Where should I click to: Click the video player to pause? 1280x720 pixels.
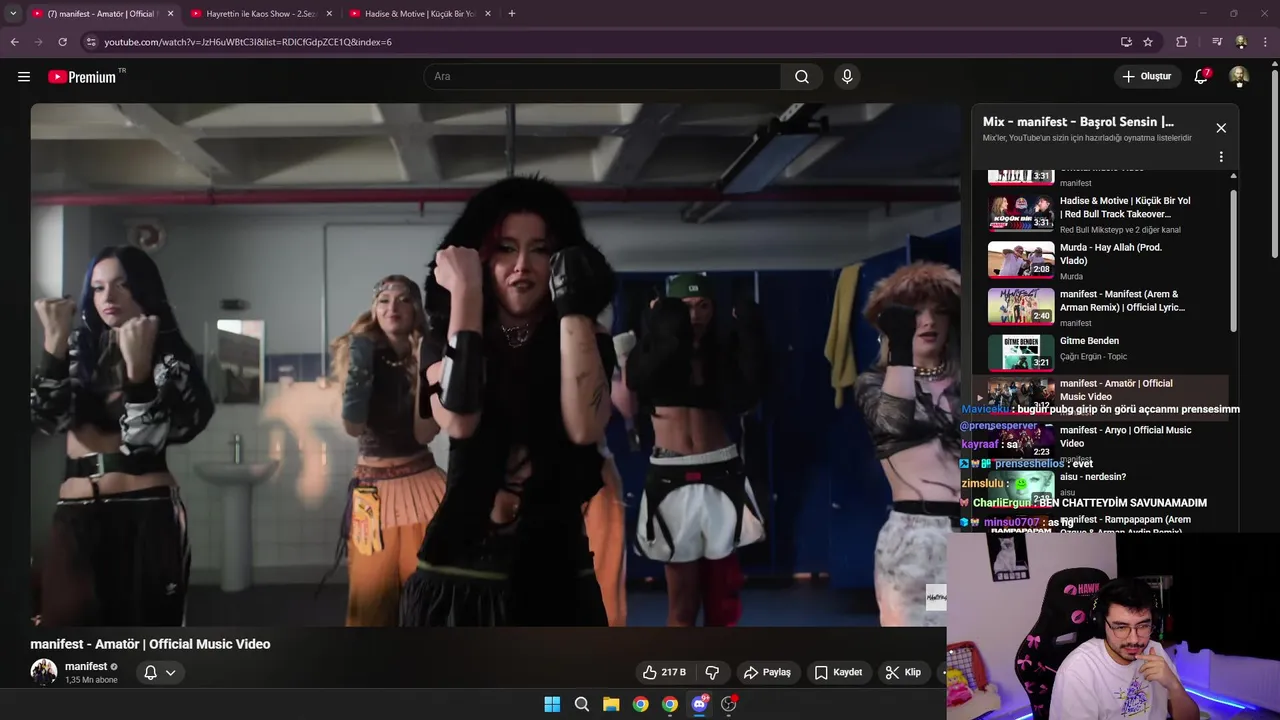[x=495, y=365]
